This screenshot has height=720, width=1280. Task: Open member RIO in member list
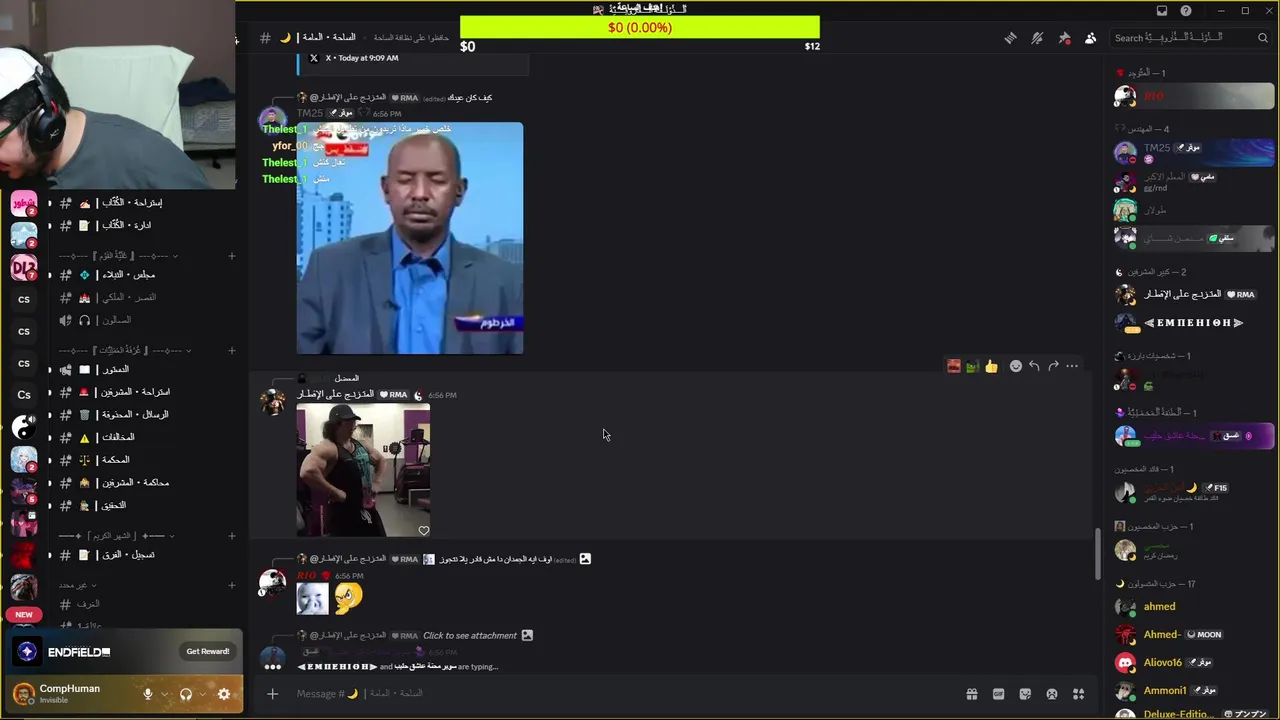[1194, 96]
